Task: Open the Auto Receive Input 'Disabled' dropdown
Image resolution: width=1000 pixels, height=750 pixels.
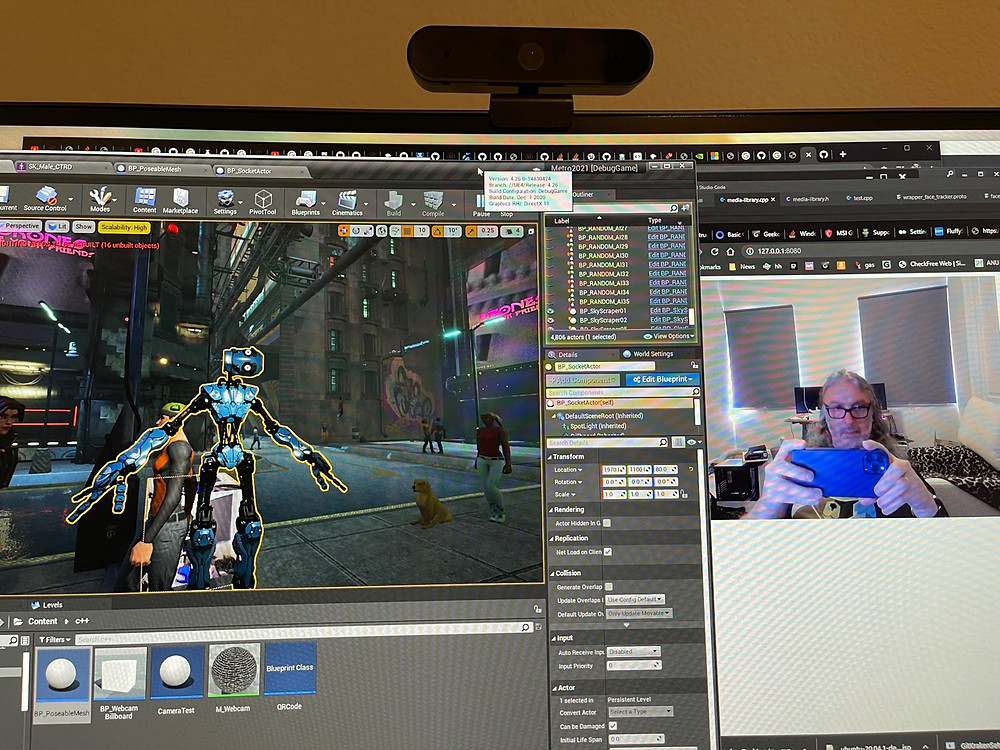Action: (634, 651)
